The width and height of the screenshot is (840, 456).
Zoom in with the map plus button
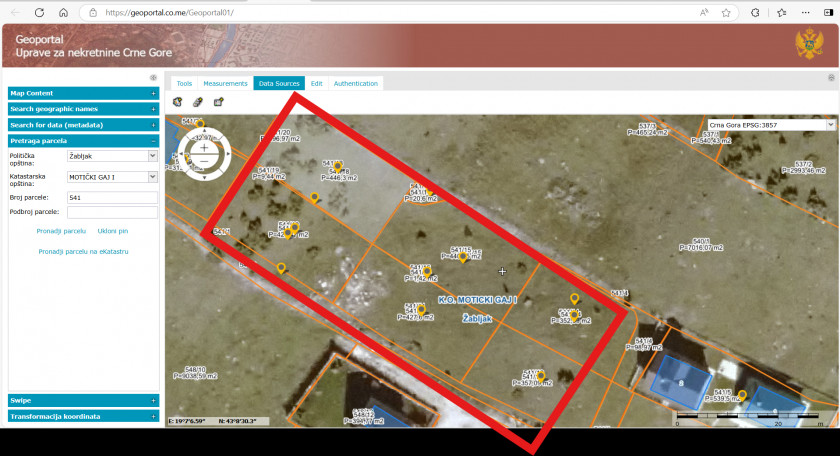pyautogui.click(x=204, y=148)
